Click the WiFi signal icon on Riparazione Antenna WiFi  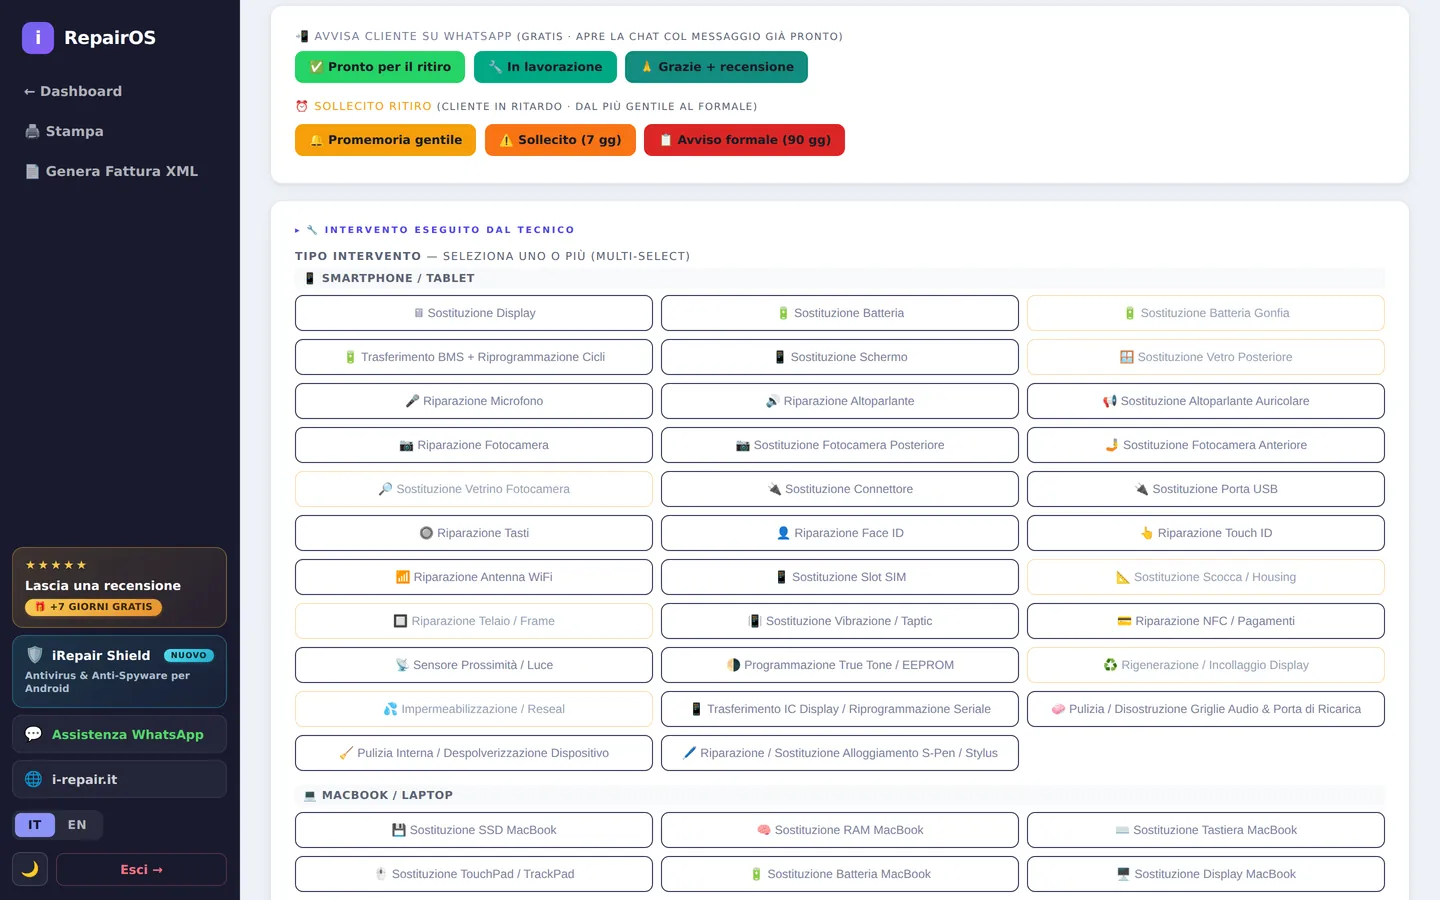[x=403, y=577]
